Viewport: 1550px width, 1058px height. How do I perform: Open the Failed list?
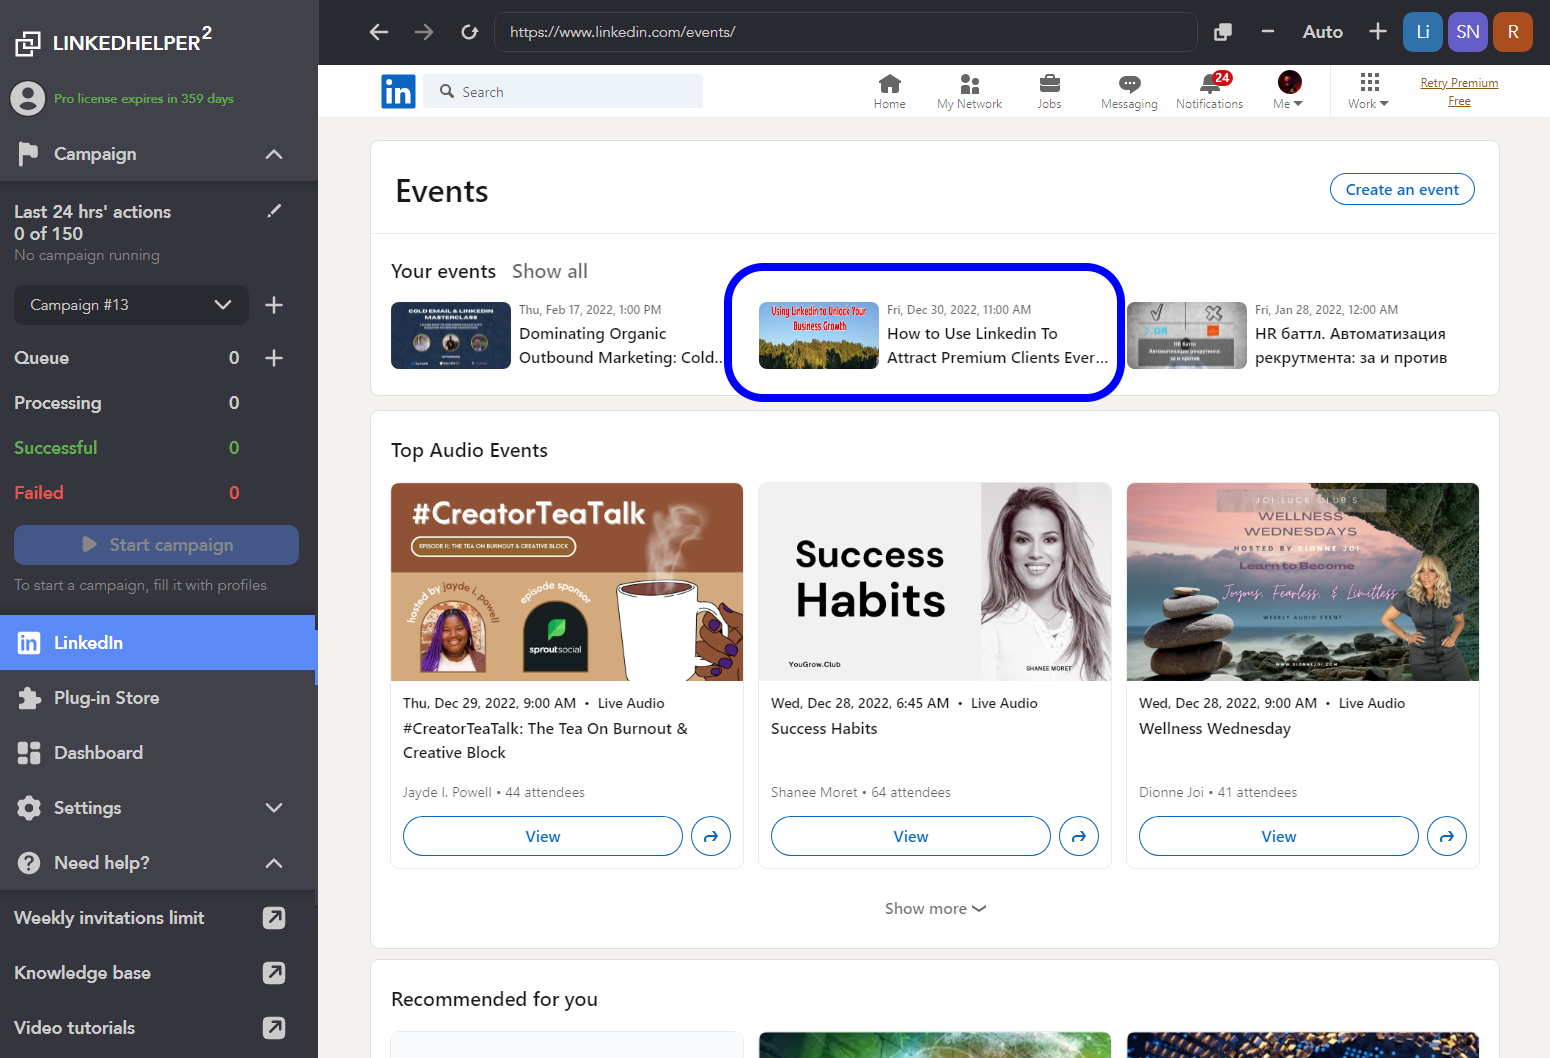tap(127, 493)
